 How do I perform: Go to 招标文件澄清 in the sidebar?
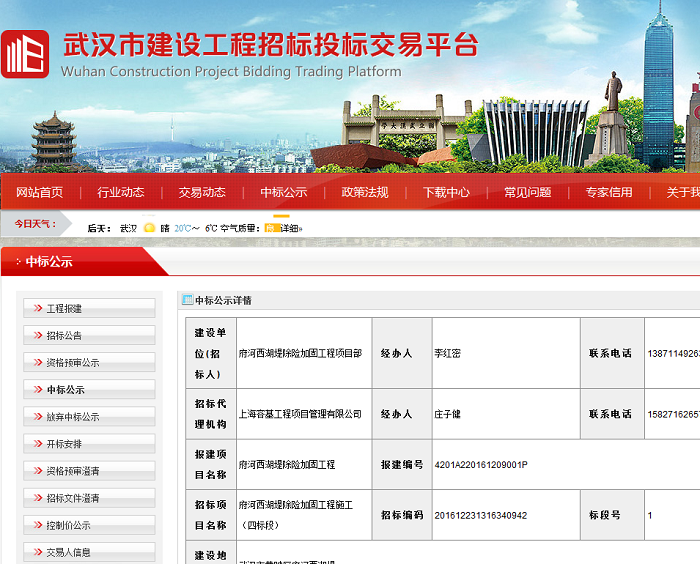click(x=73, y=498)
